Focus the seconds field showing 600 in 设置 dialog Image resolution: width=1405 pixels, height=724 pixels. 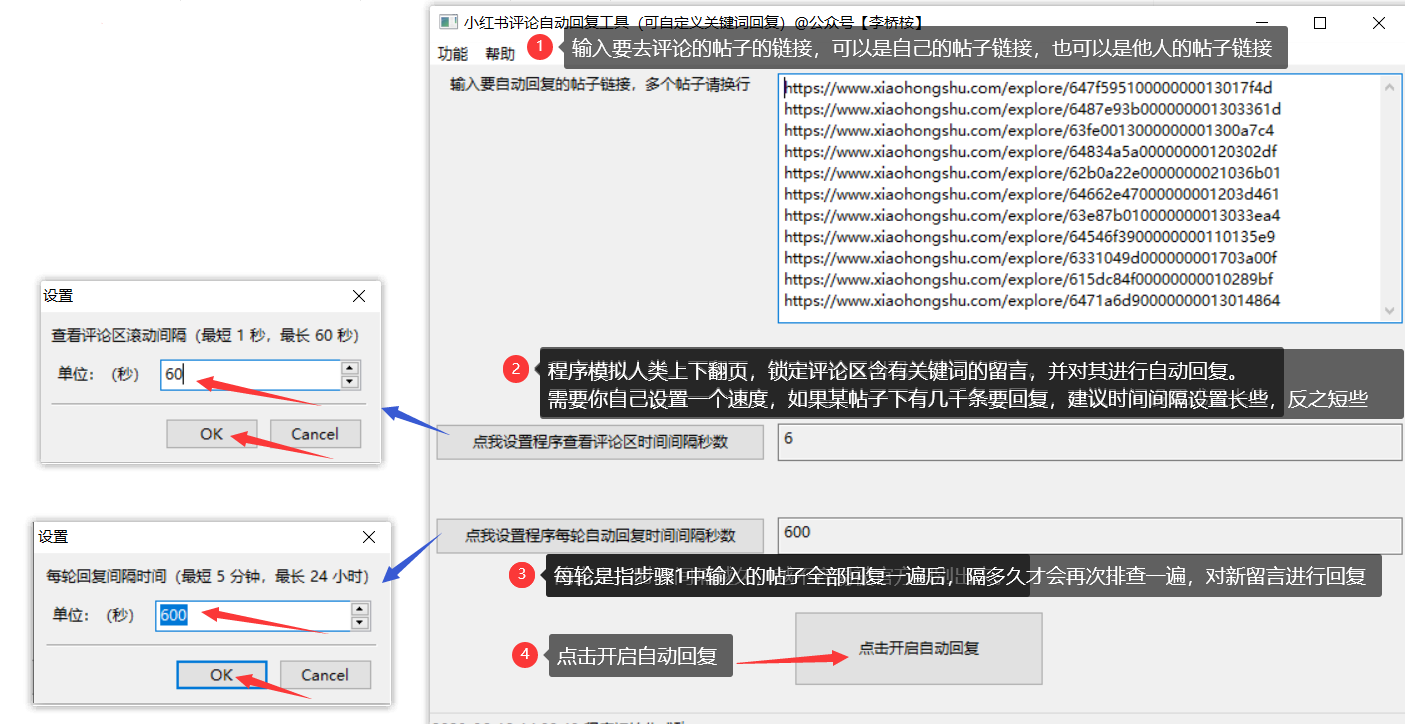[253, 615]
